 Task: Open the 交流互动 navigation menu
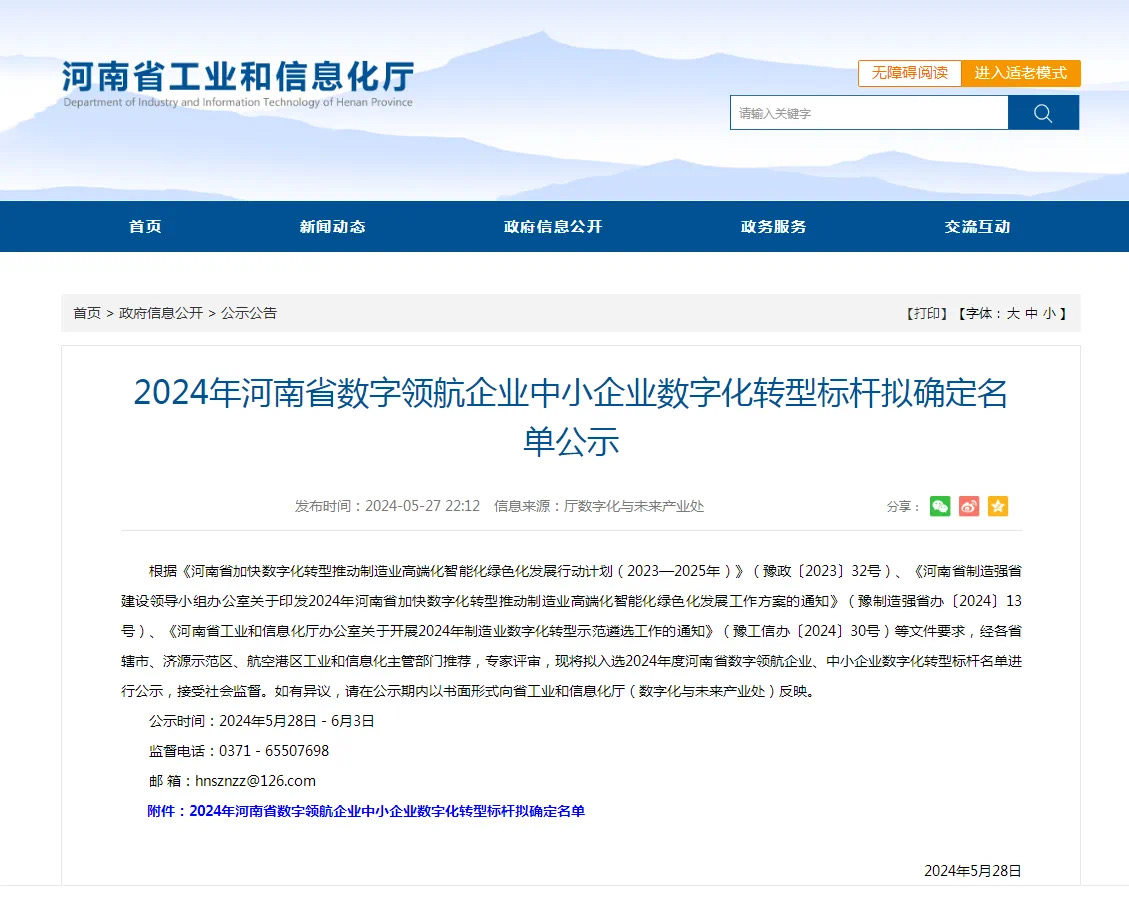pos(977,227)
